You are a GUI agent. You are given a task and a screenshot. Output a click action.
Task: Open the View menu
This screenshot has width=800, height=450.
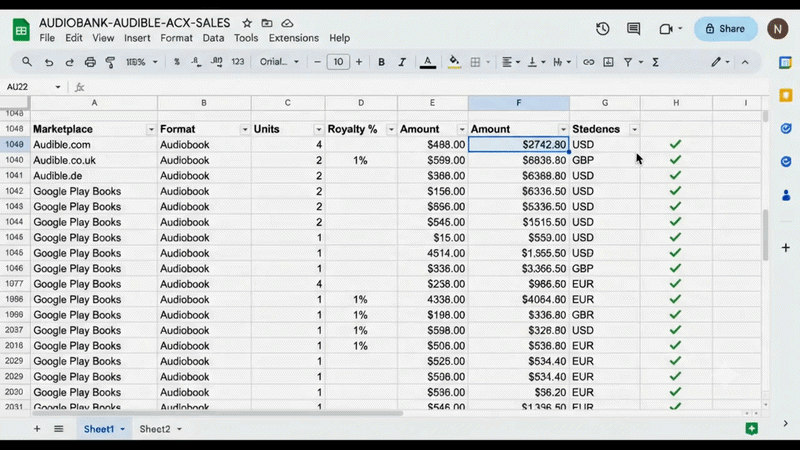[x=103, y=38]
